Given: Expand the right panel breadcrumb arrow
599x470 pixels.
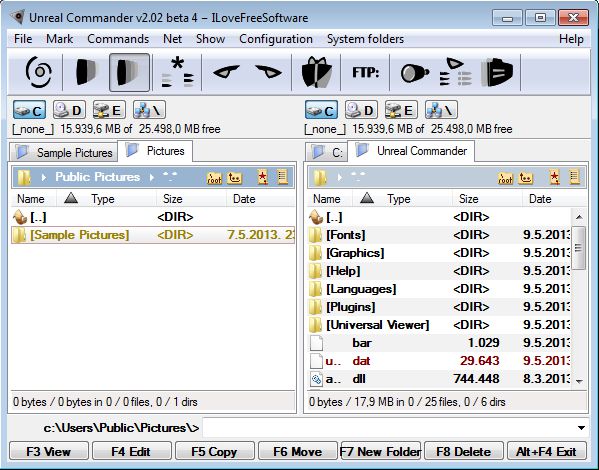Looking at the screenshot, I should click(x=339, y=177).
